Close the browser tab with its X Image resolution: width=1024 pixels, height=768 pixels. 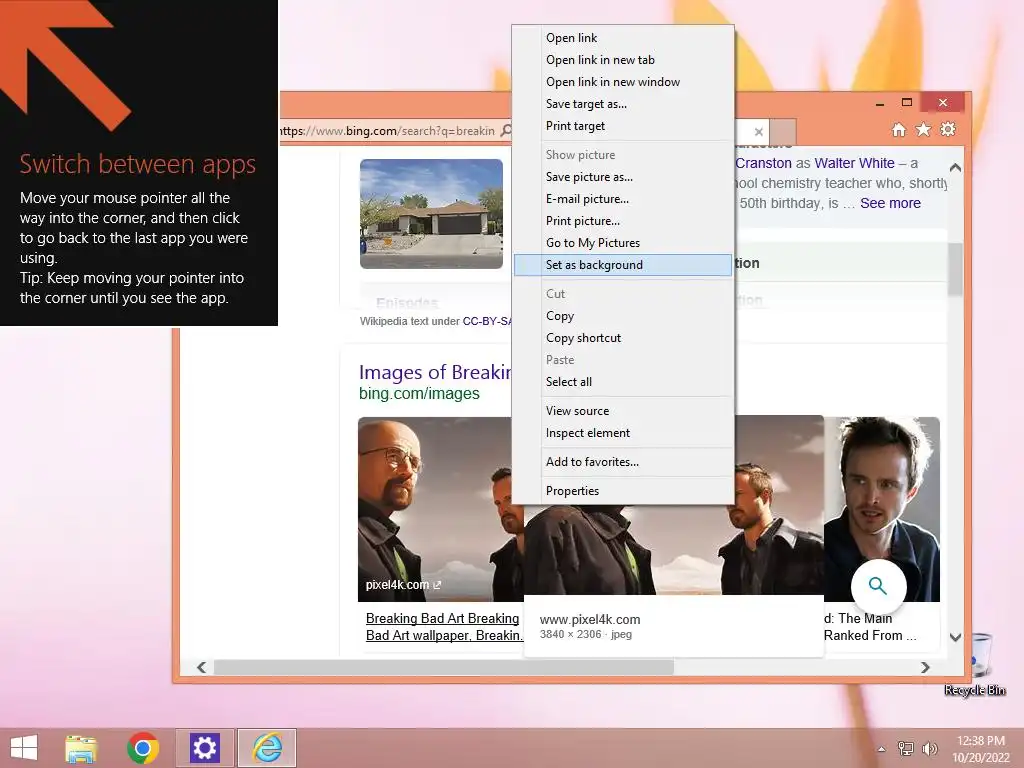pos(758,132)
